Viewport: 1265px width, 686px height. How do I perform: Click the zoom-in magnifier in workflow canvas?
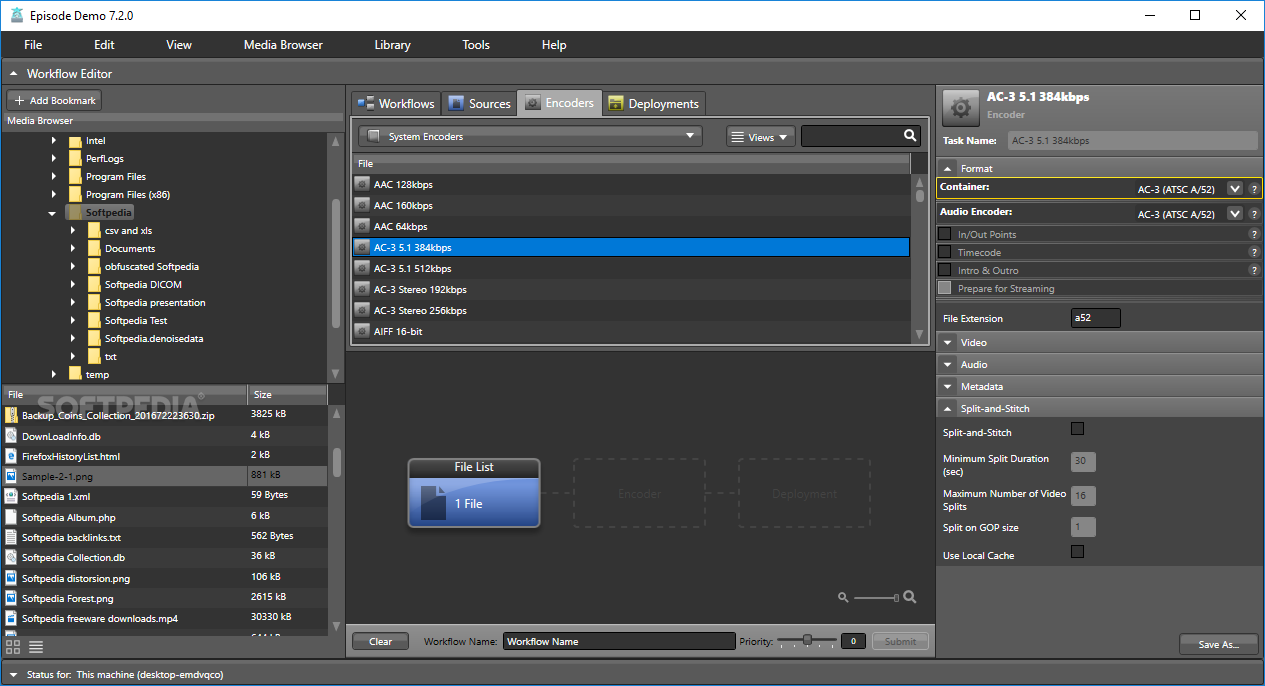click(910, 597)
